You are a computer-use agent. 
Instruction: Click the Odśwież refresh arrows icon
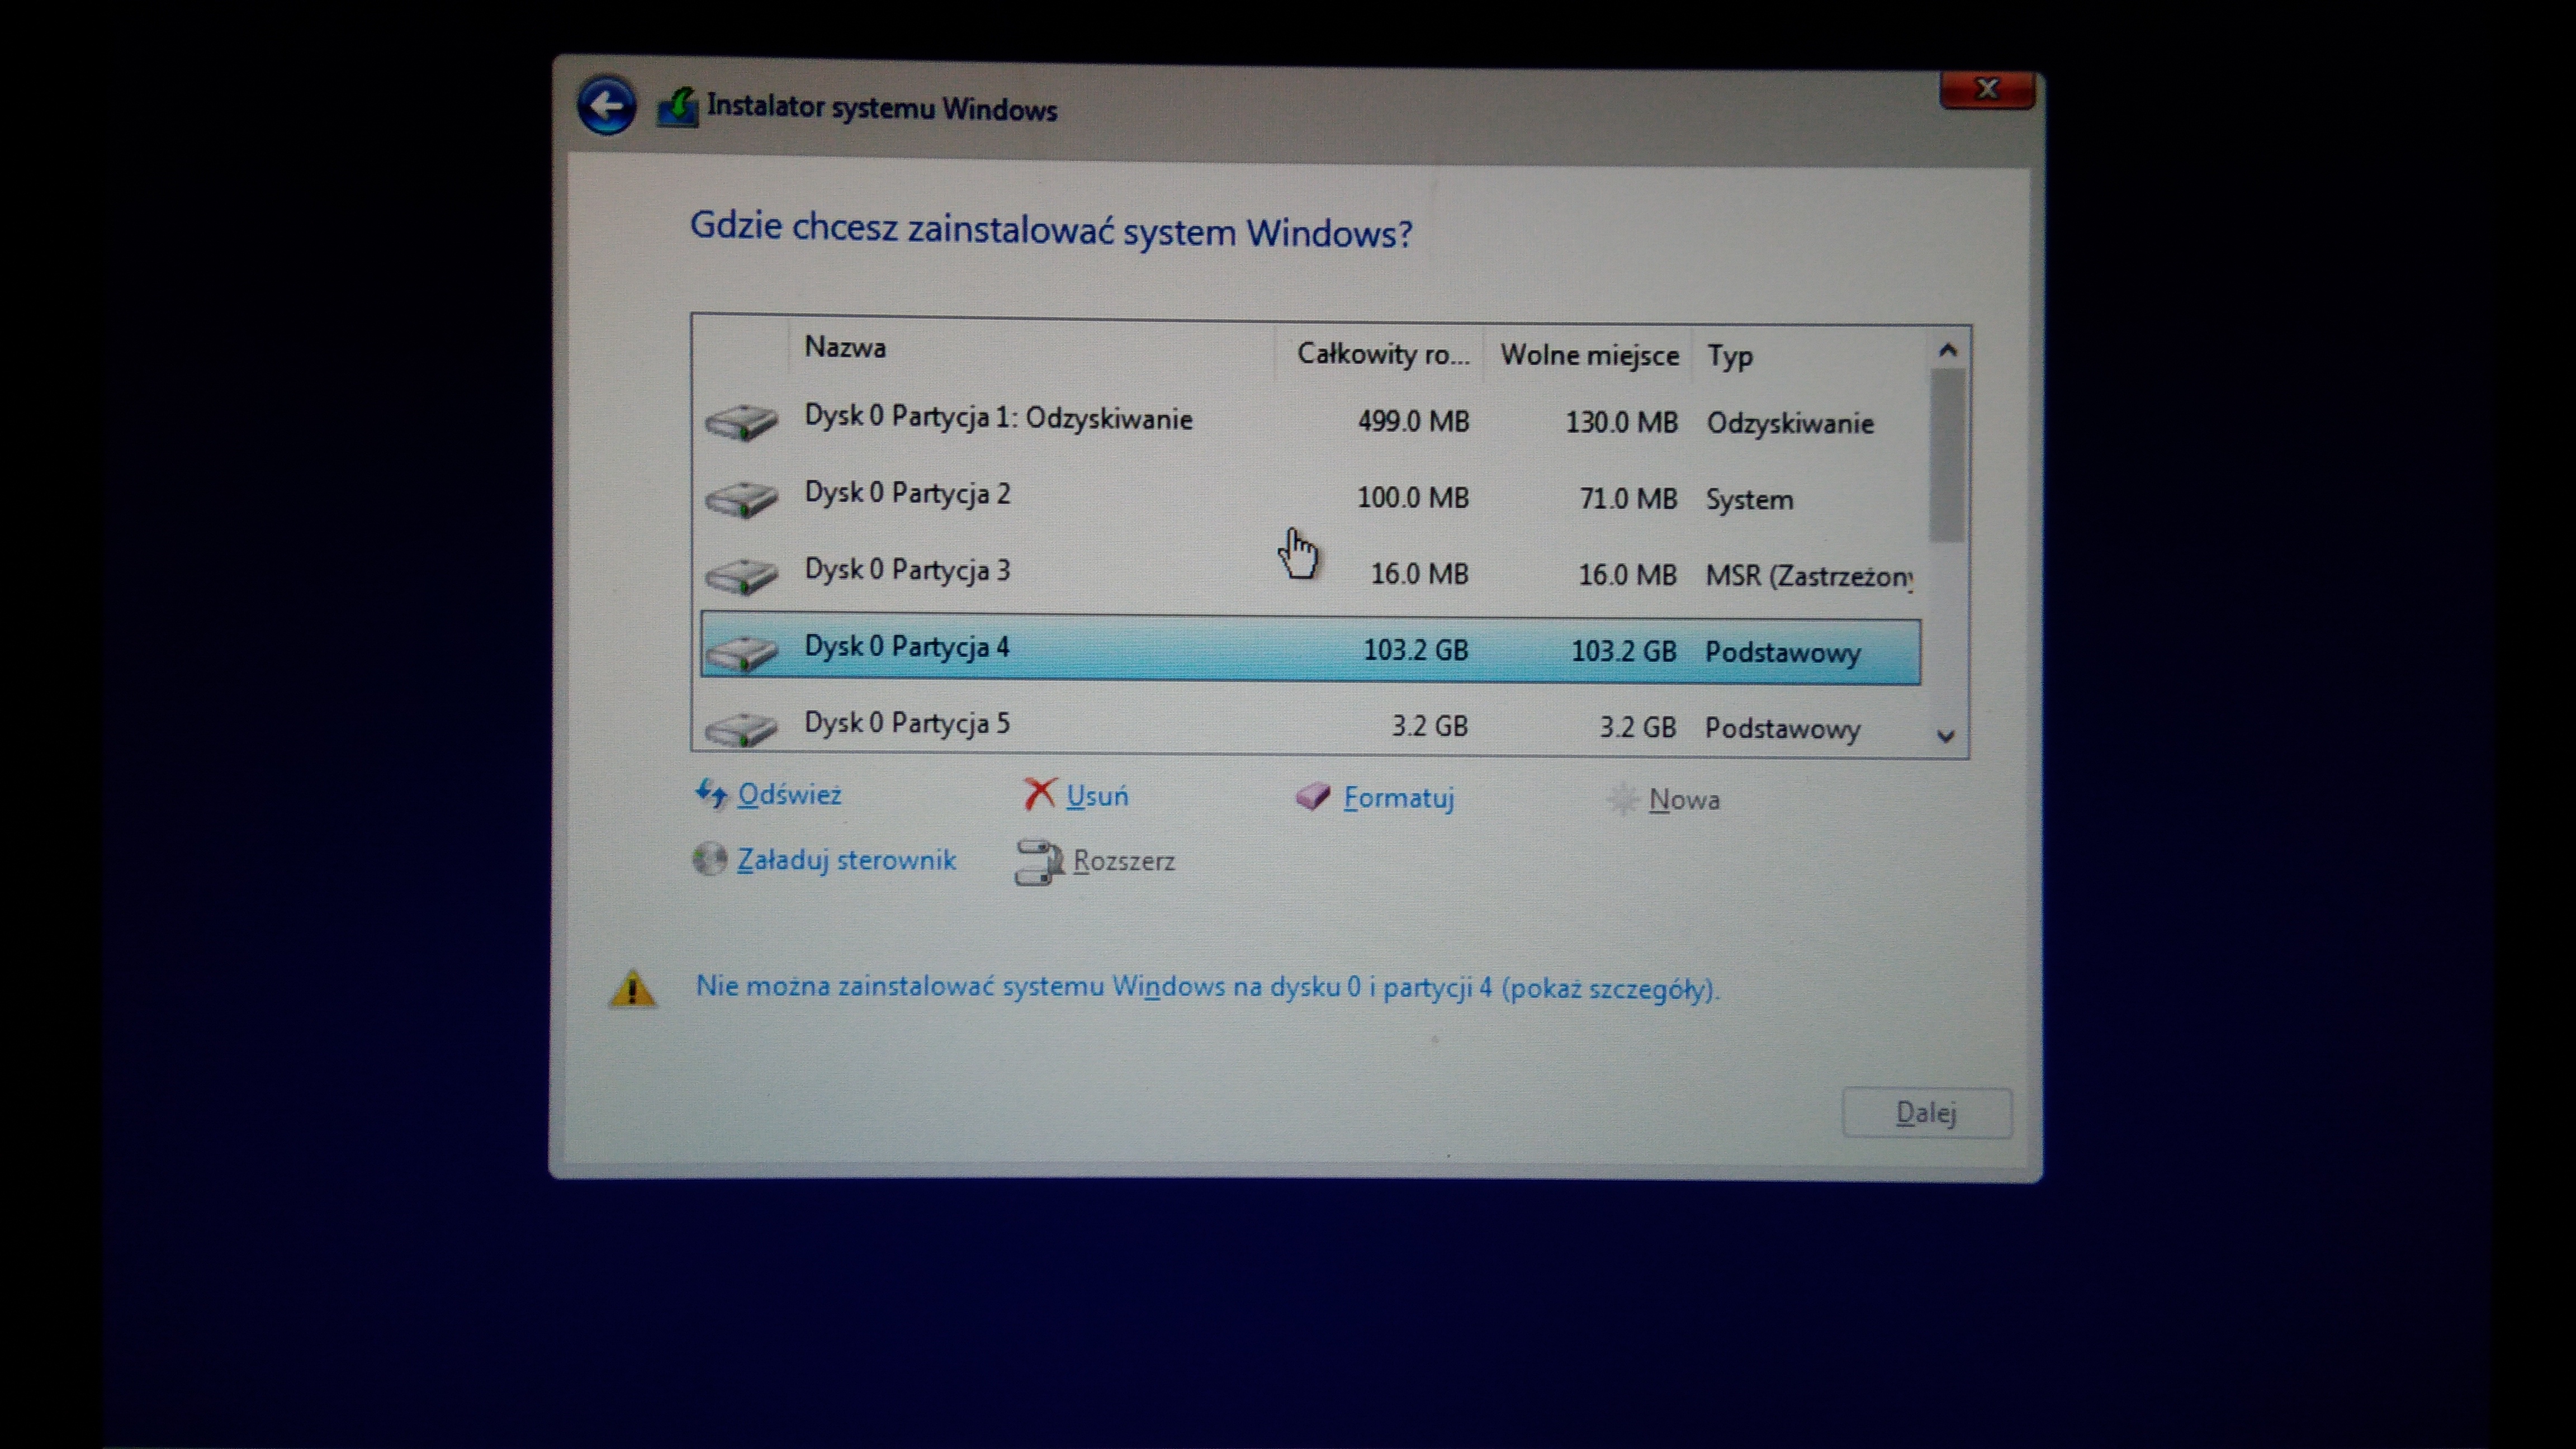[x=711, y=794]
